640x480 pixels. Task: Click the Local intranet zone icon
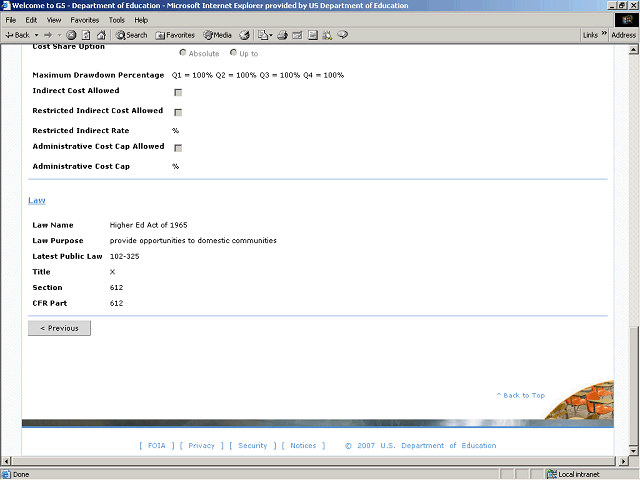tap(551, 474)
